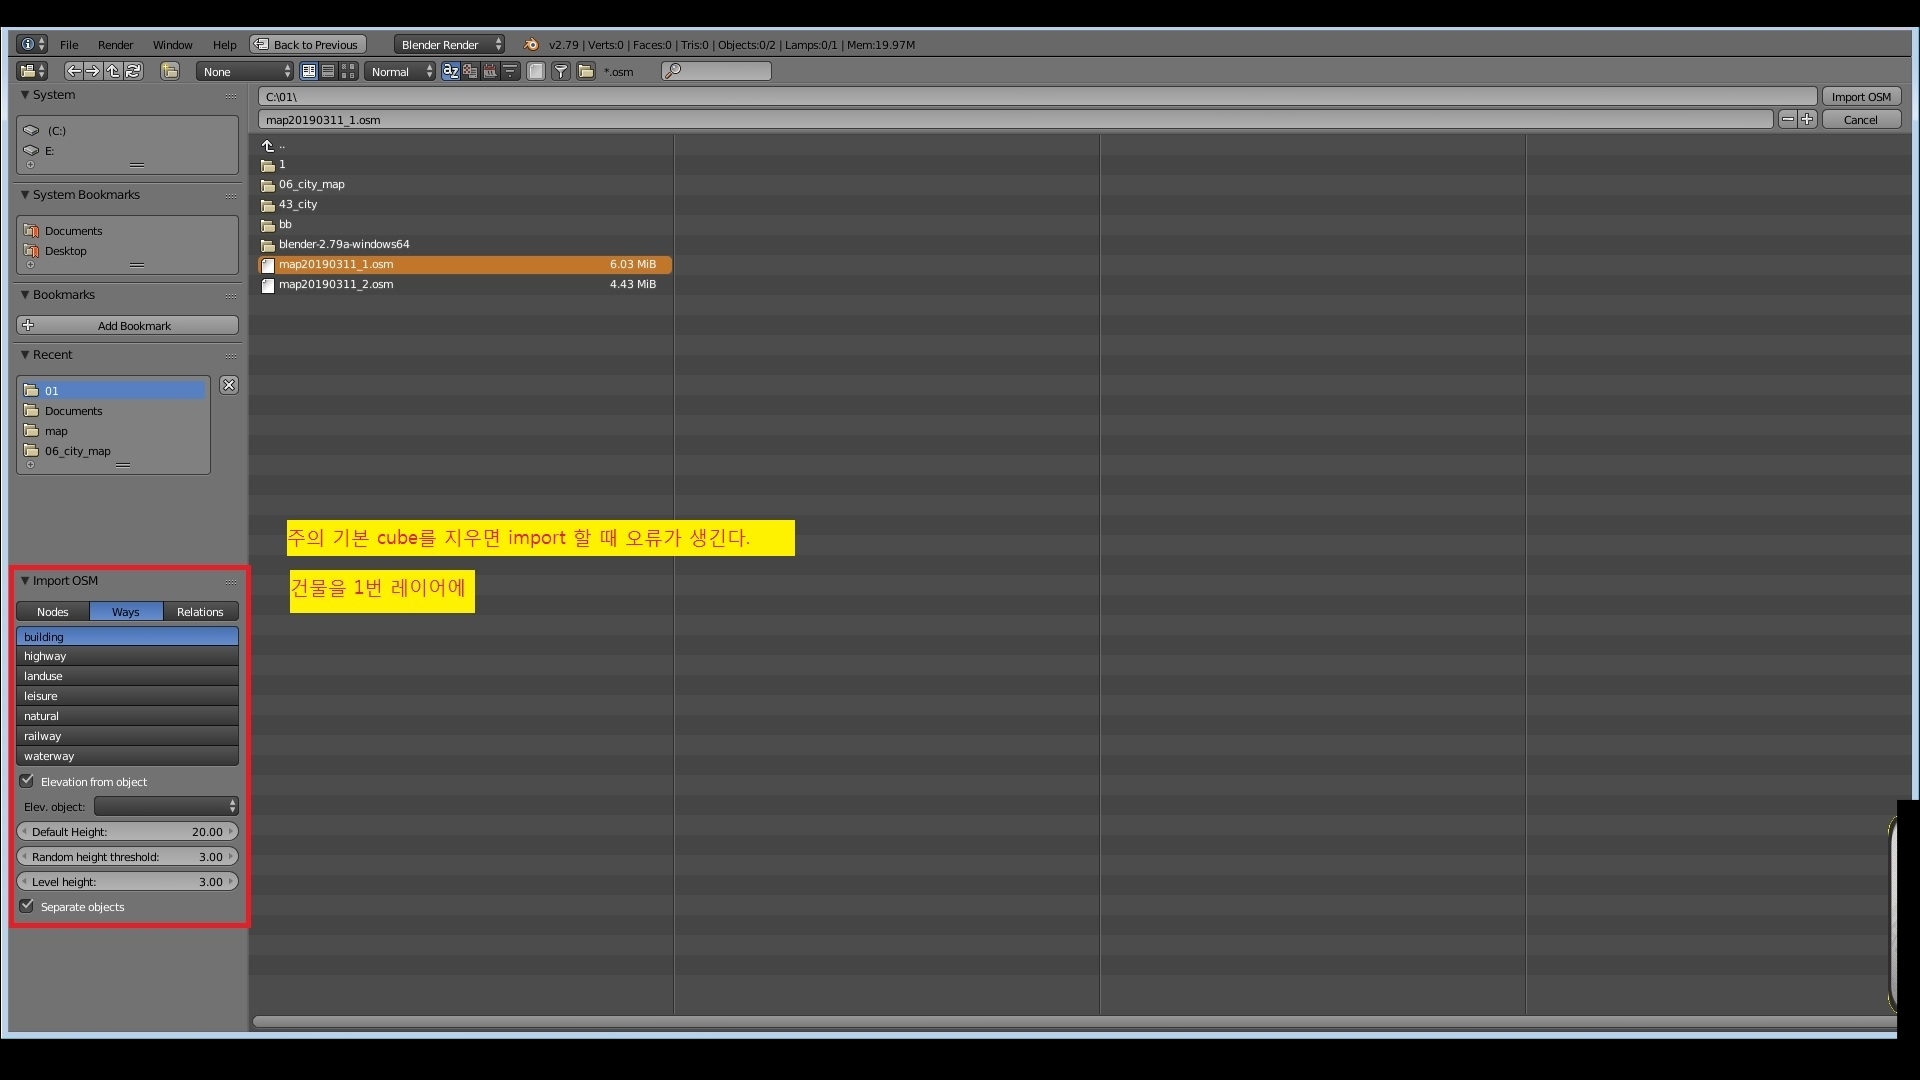
Task: Toggle Separate objects checkbox
Action: pyautogui.click(x=27, y=906)
